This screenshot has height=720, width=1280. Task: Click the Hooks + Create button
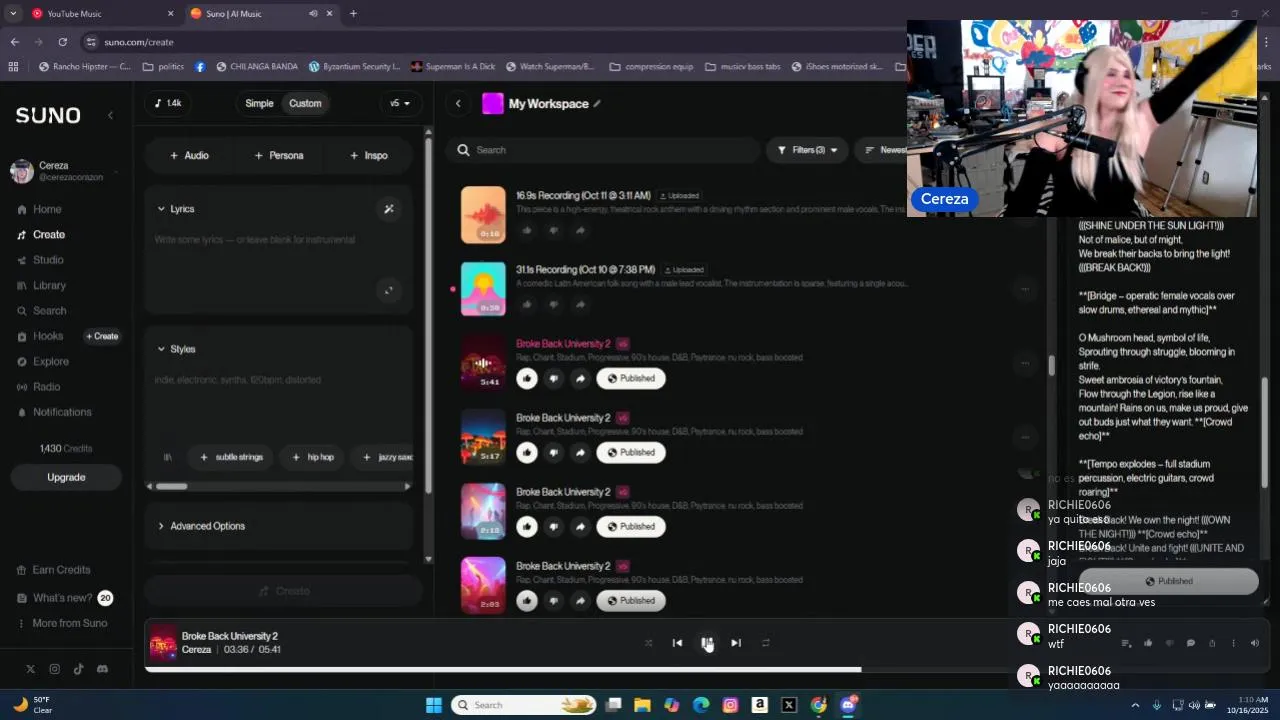pos(102,336)
